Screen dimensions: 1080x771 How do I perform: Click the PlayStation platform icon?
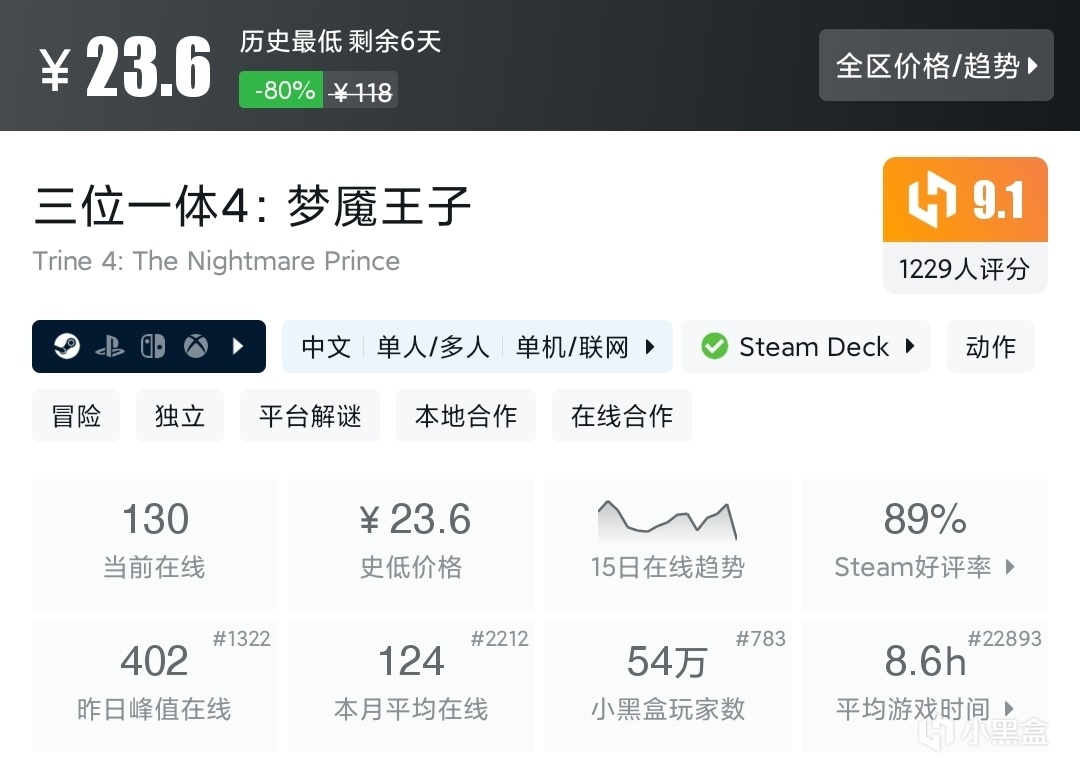(110, 347)
